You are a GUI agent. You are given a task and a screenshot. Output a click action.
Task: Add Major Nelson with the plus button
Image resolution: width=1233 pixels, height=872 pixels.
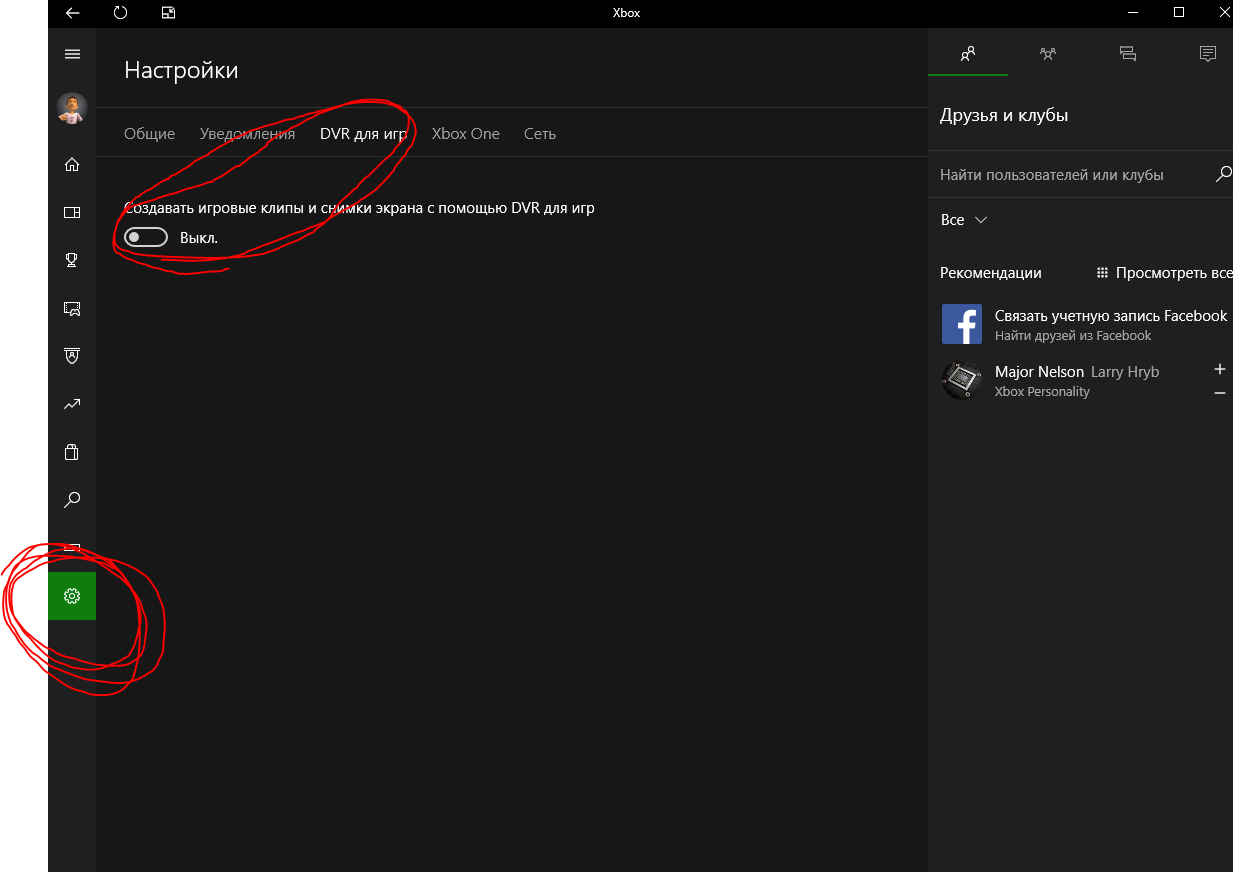point(1219,369)
